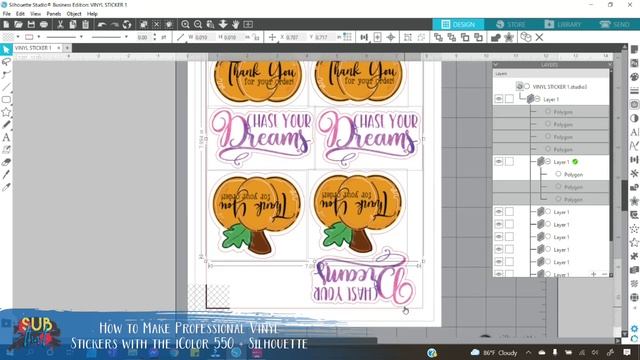640x360 pixels.
Task: Open Text Style panel from sidebar
Action: click(634, 132)
